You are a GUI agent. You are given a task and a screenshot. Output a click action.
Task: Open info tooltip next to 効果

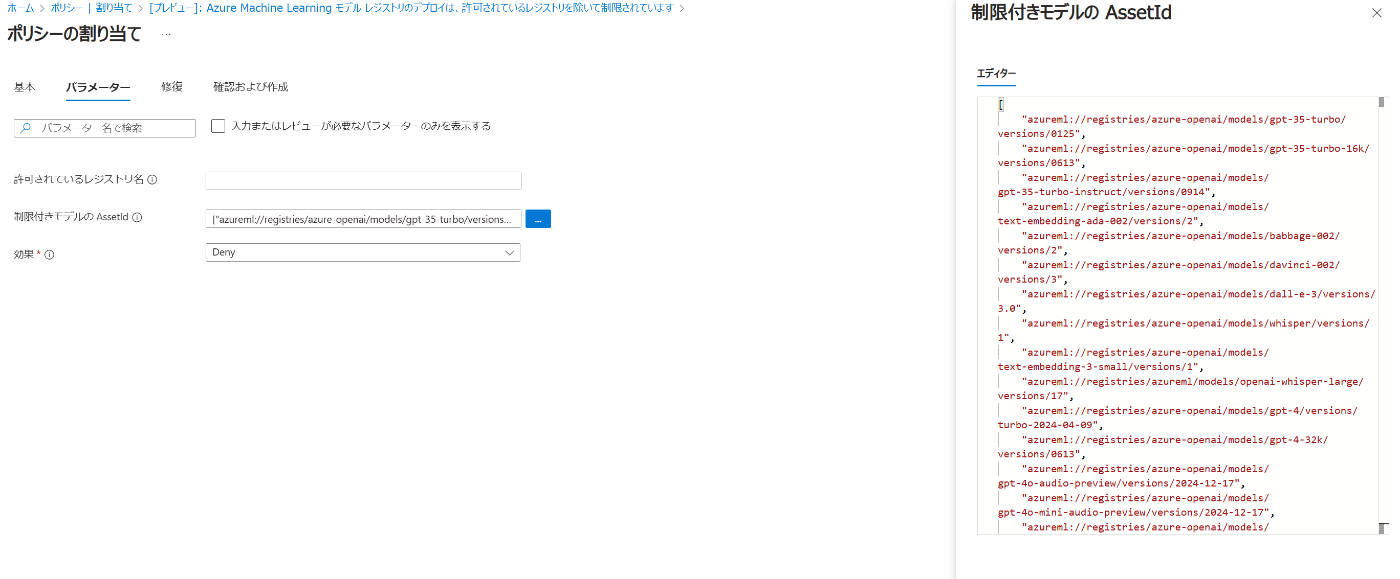point(49,255)
